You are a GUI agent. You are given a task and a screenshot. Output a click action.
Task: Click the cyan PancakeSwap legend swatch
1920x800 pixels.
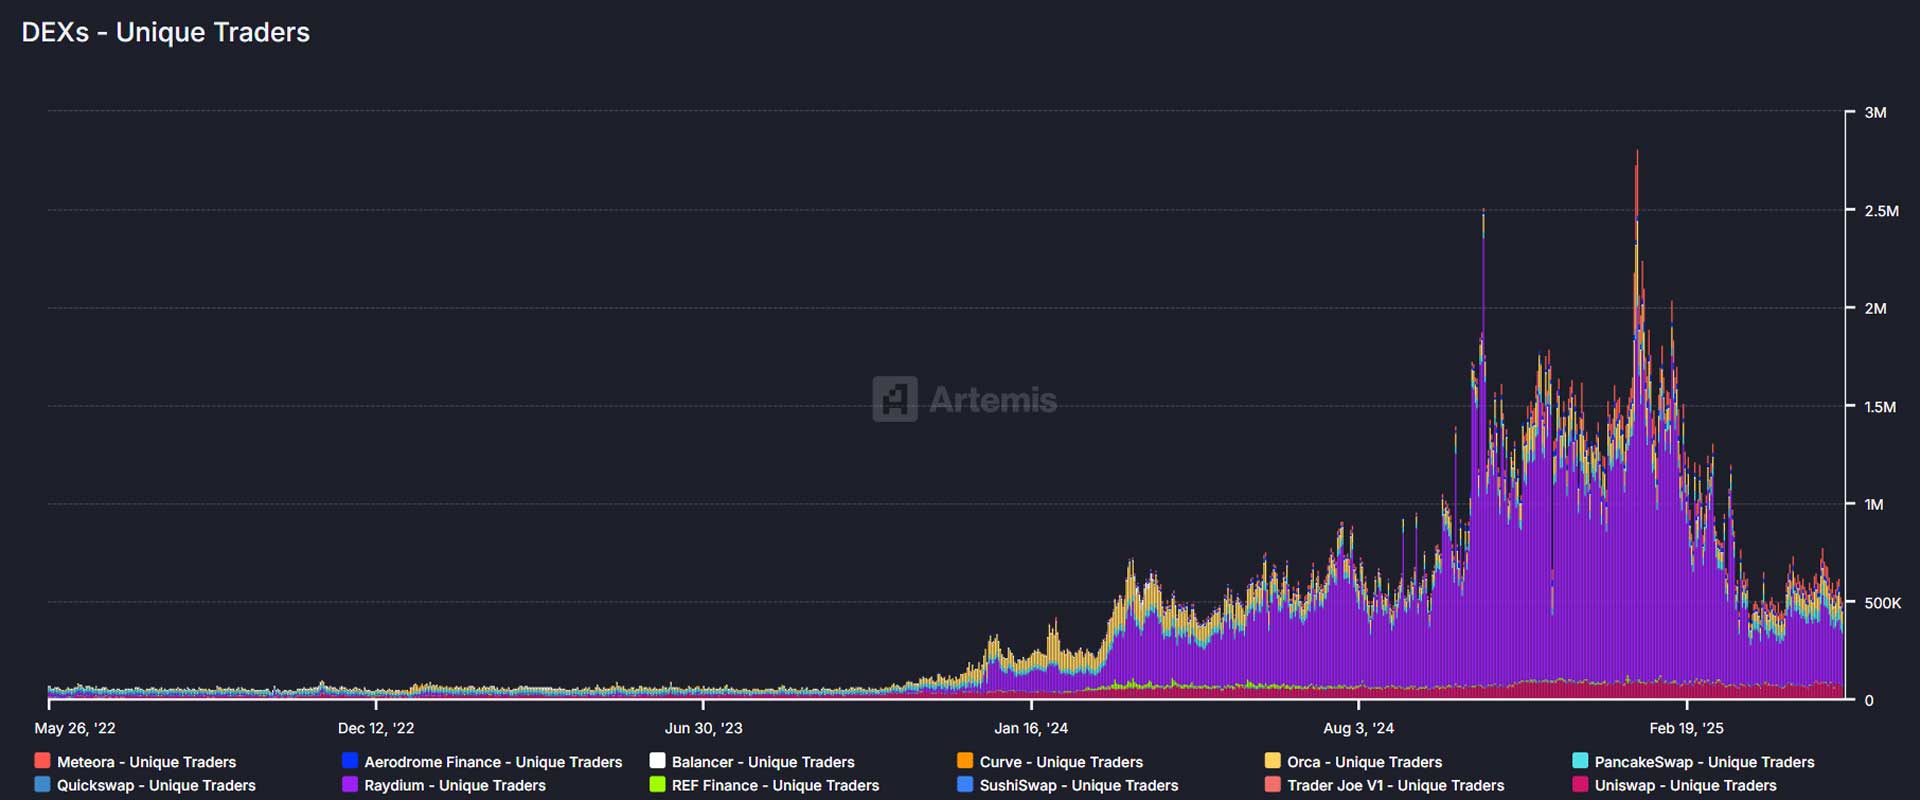tap(1580, 761)
